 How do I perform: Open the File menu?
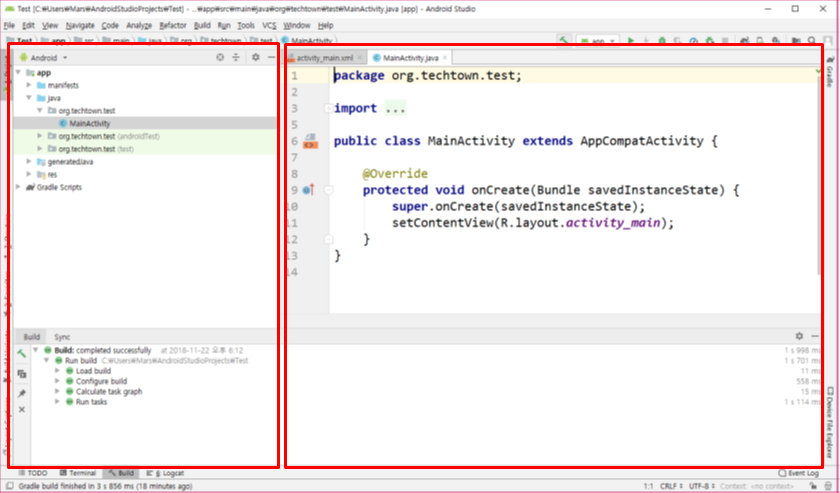[9, 25]
